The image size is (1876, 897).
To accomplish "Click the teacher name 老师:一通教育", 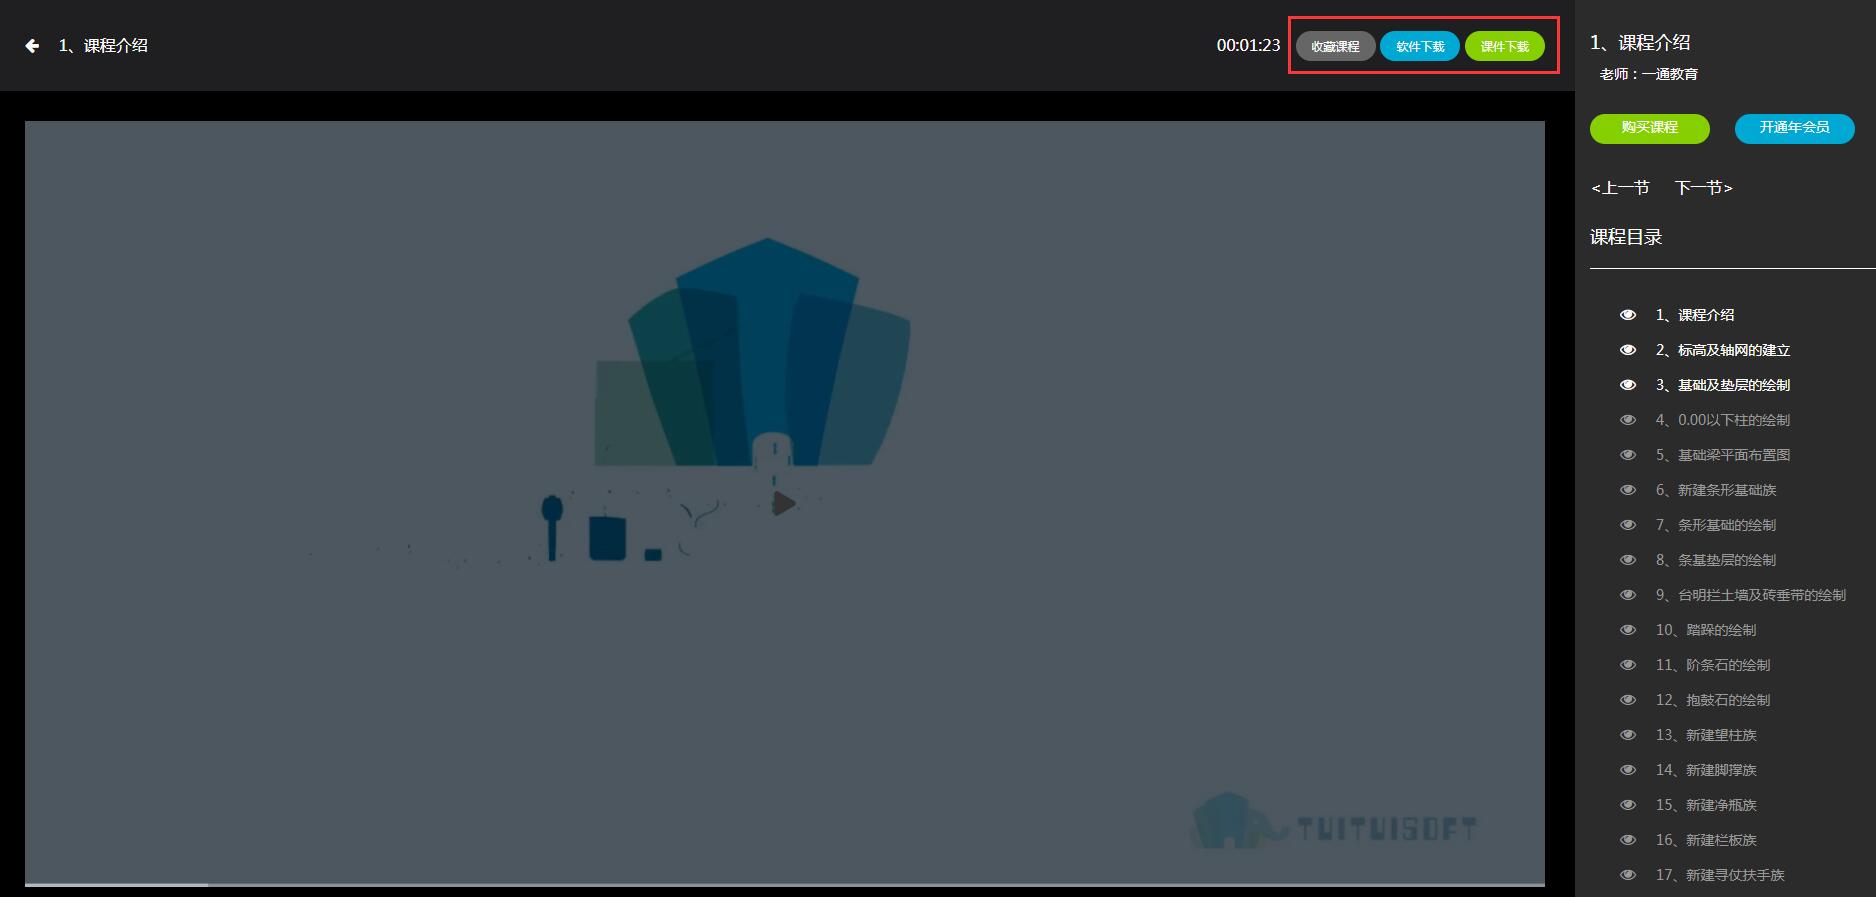I will (x=1648, y=74).
